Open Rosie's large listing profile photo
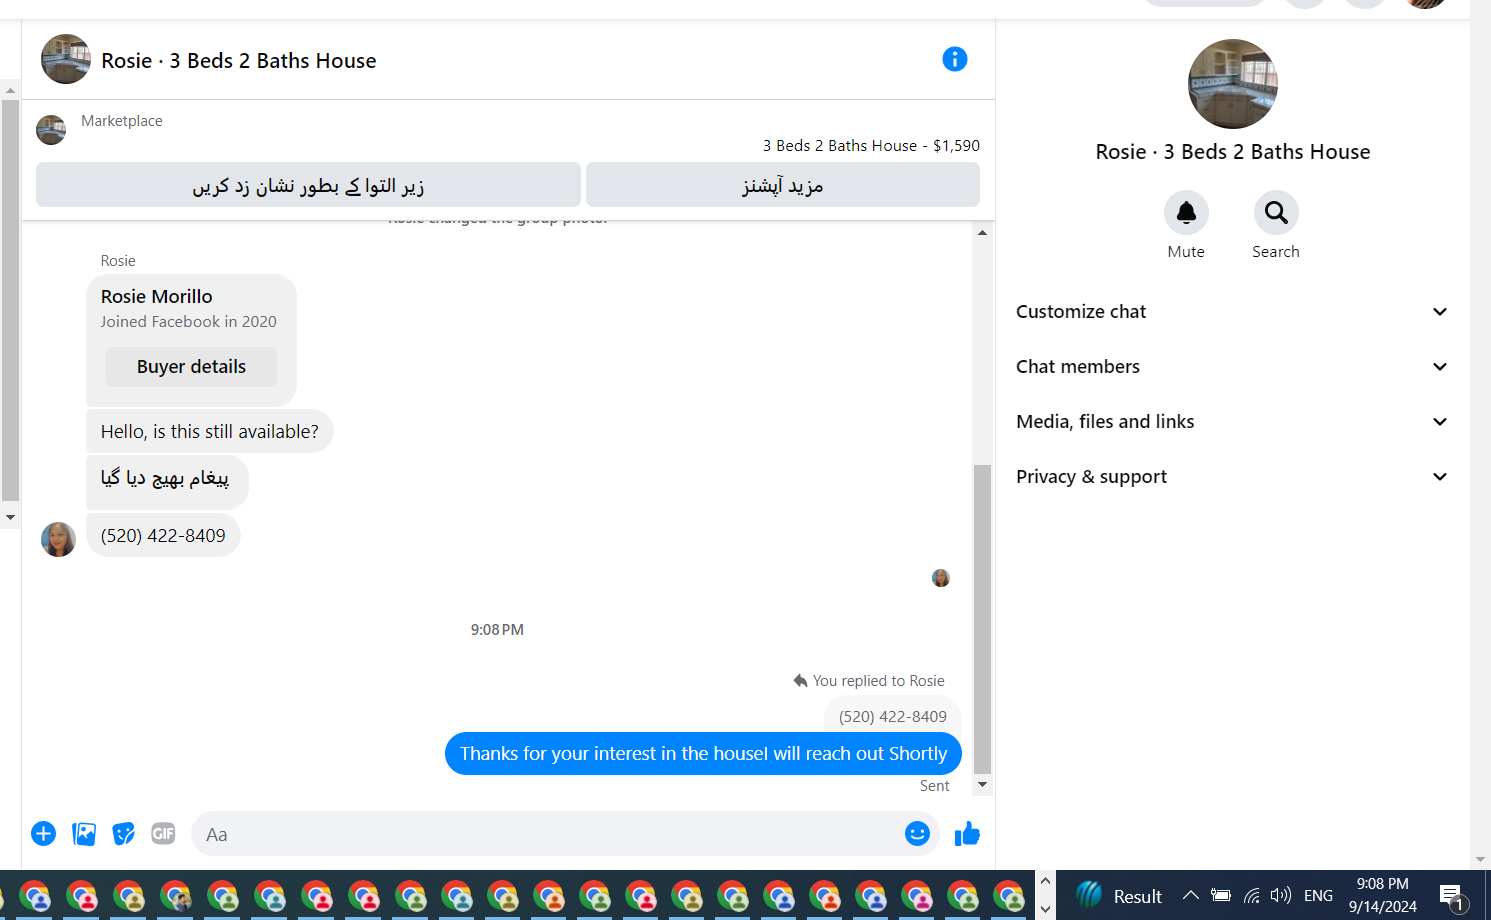The height and width of the screenshot is (920, 1491). (x=1232, y=84)
